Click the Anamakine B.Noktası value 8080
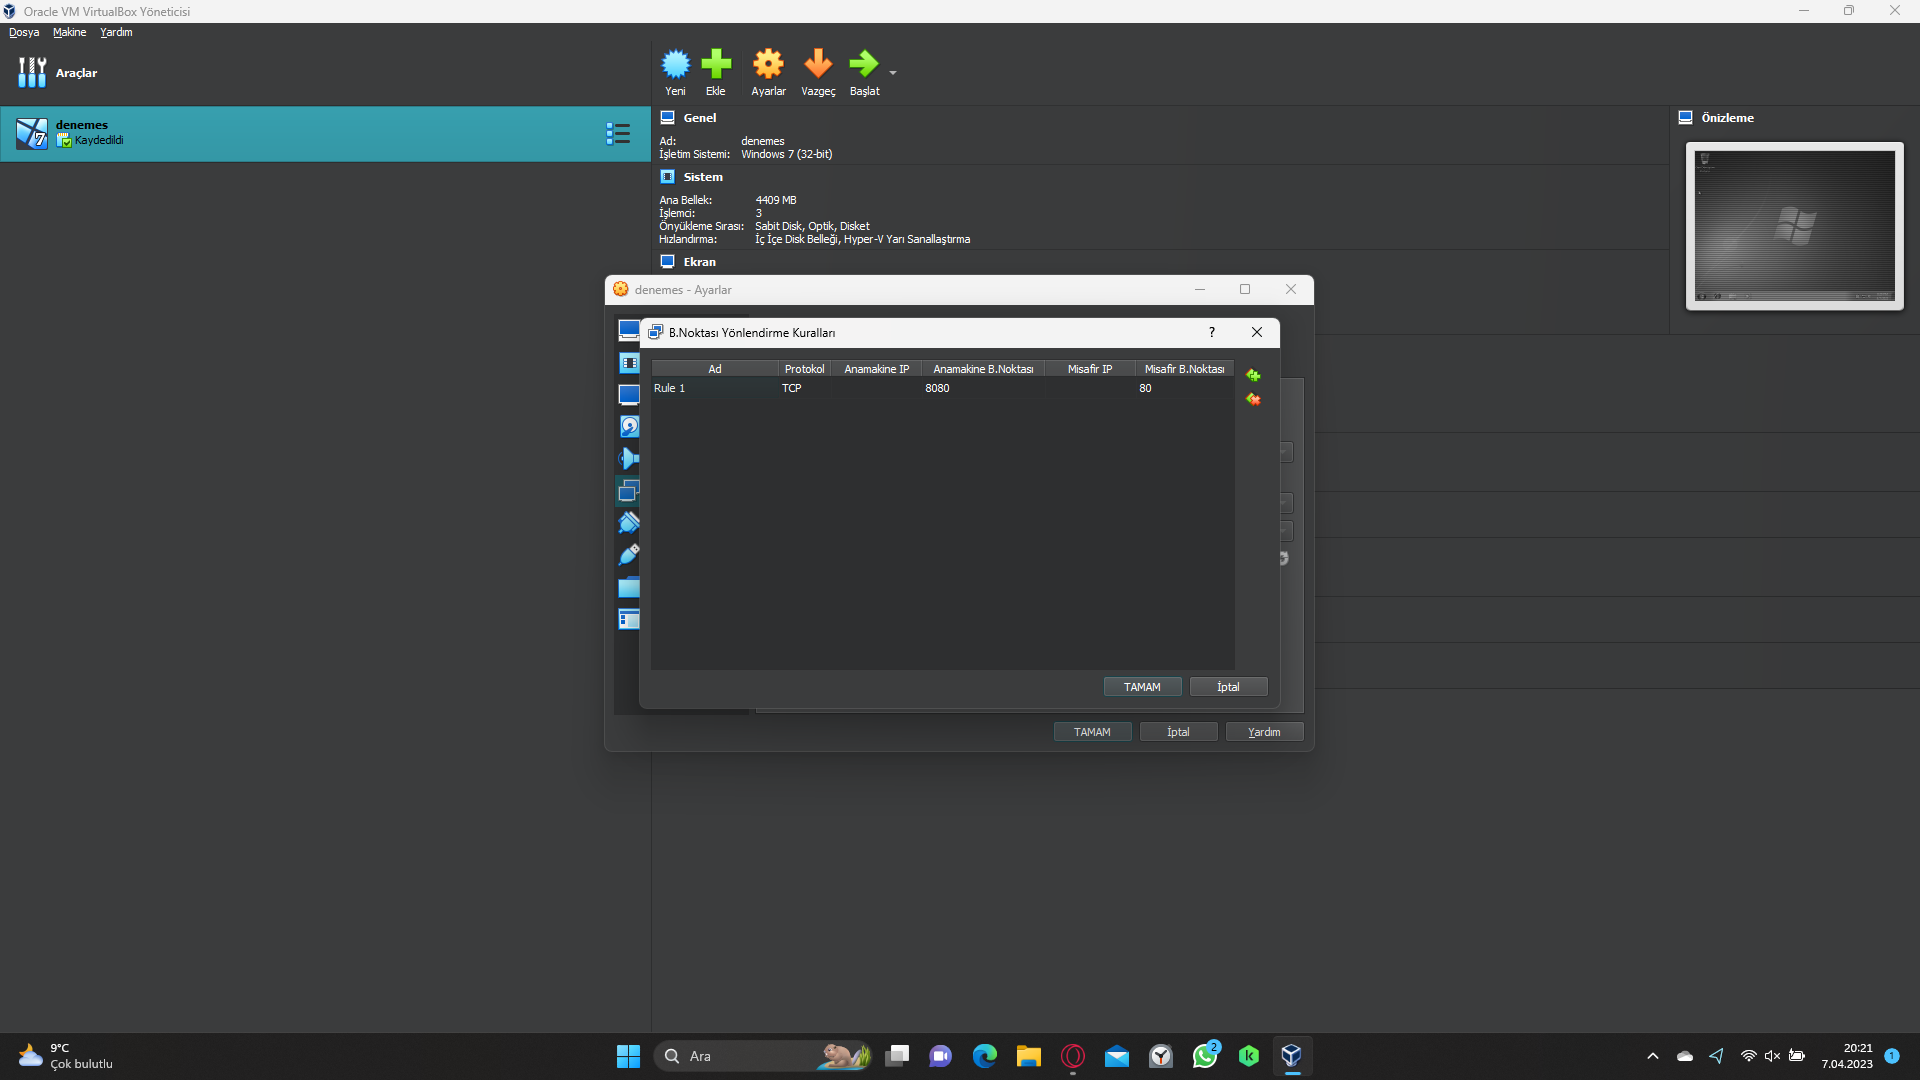Image resolution: width=1920 pixels, height=1080 pixels. [937, 388]
